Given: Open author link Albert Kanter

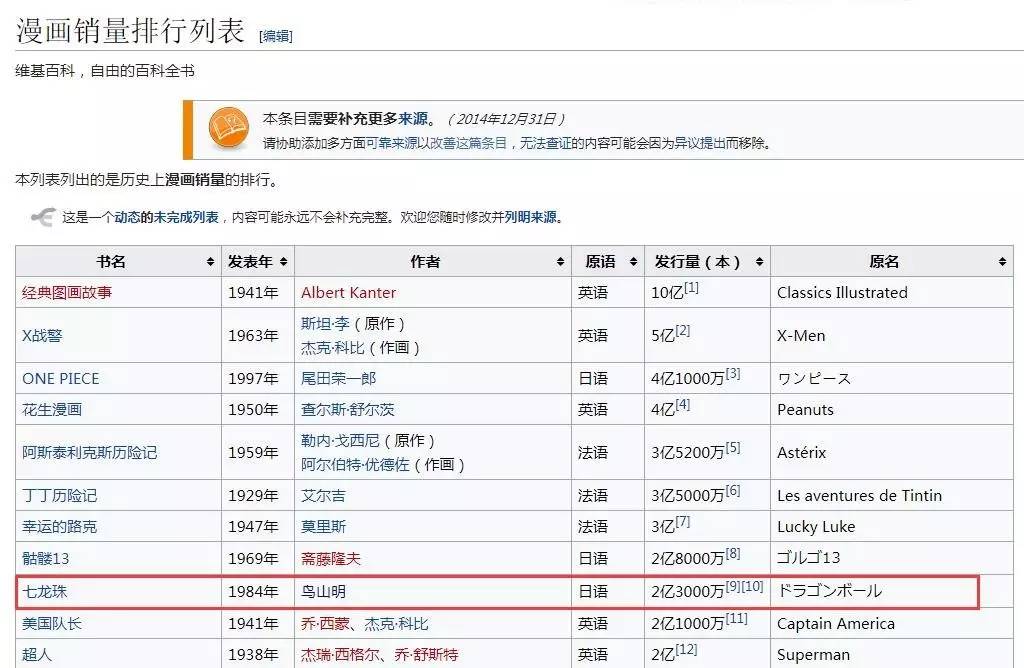Looking at the screenshot, I should point(348,293).
